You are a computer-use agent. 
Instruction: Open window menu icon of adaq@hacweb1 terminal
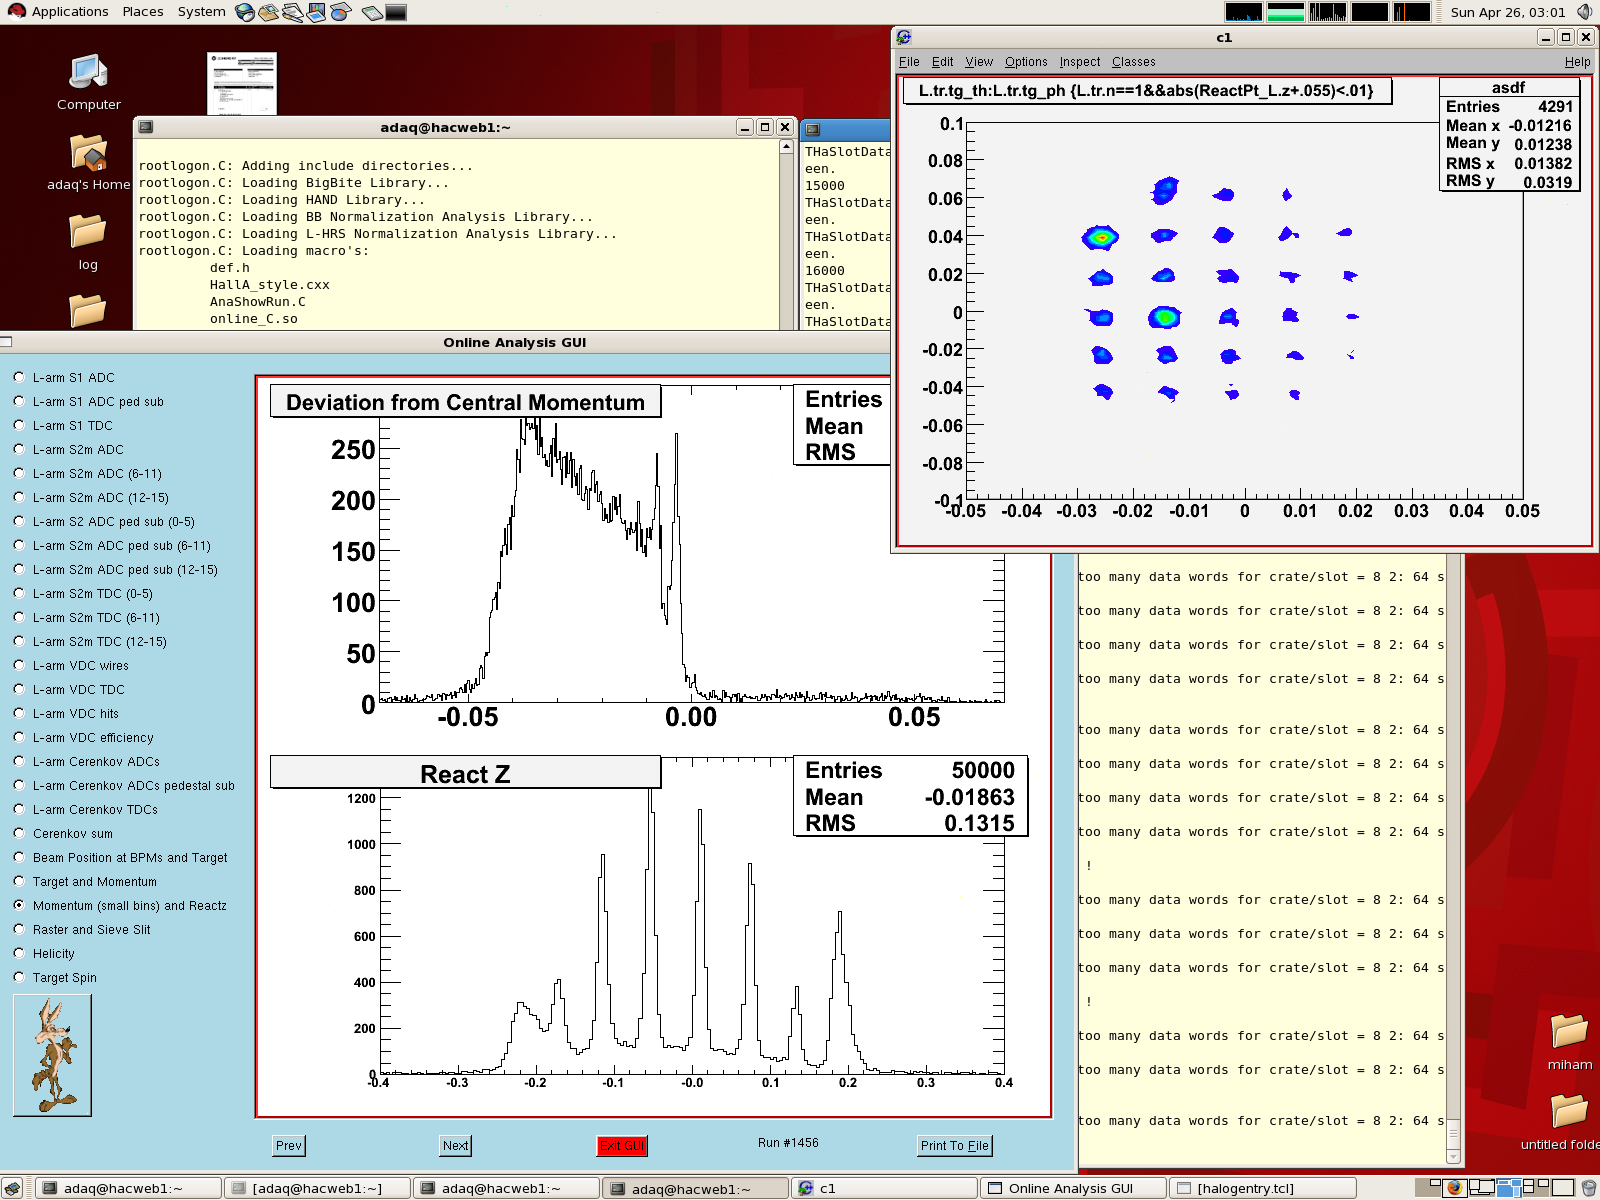[146, 127]
